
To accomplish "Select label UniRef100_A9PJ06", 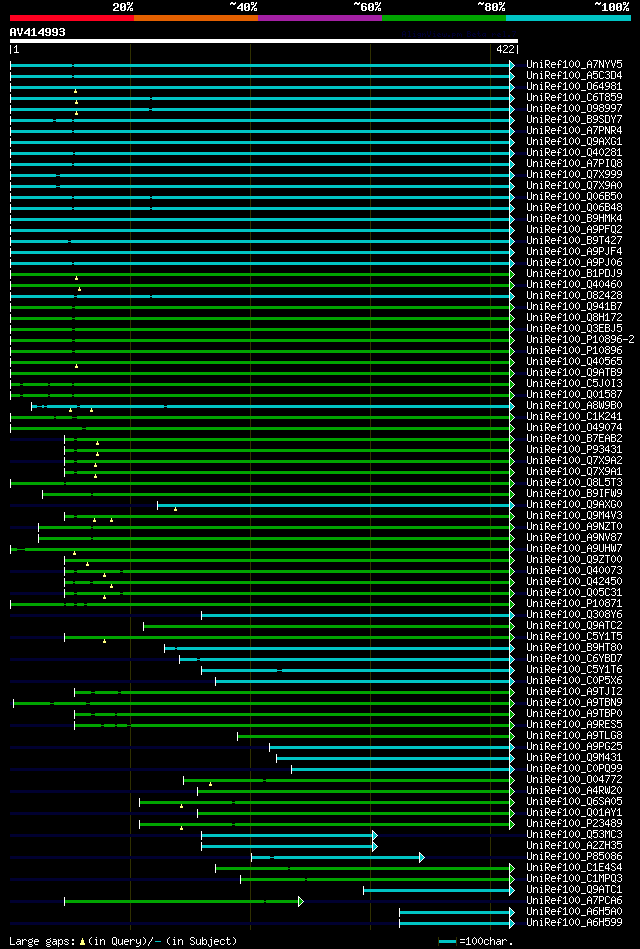I will 575,262.
